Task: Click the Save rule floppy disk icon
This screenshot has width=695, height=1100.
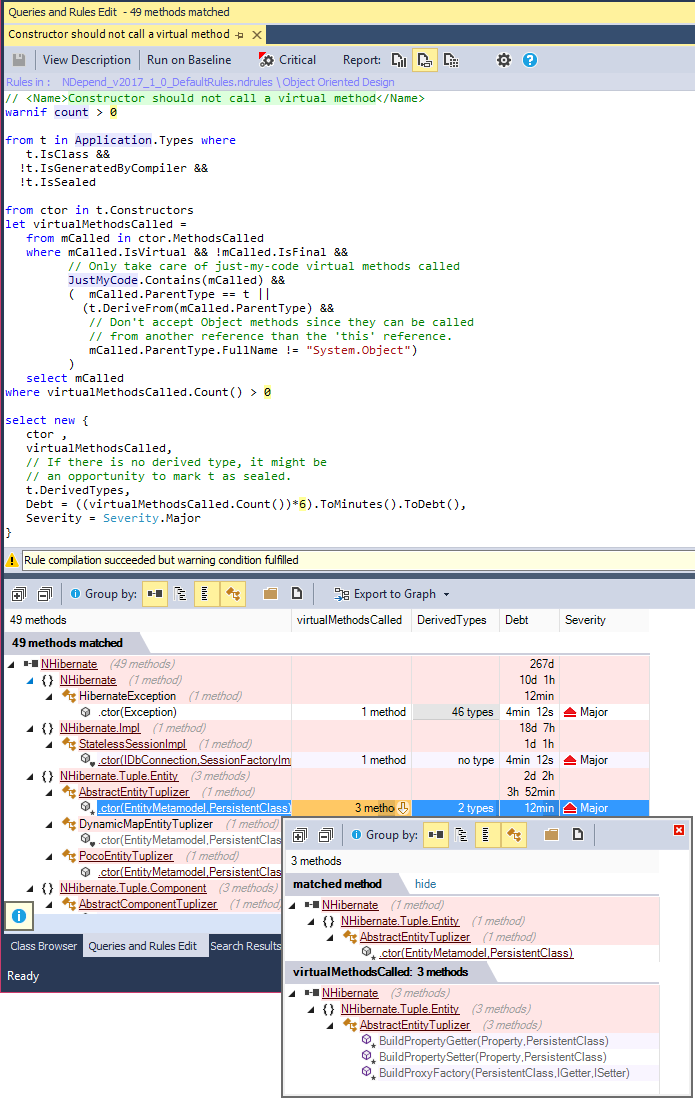Action: (19, 60)
